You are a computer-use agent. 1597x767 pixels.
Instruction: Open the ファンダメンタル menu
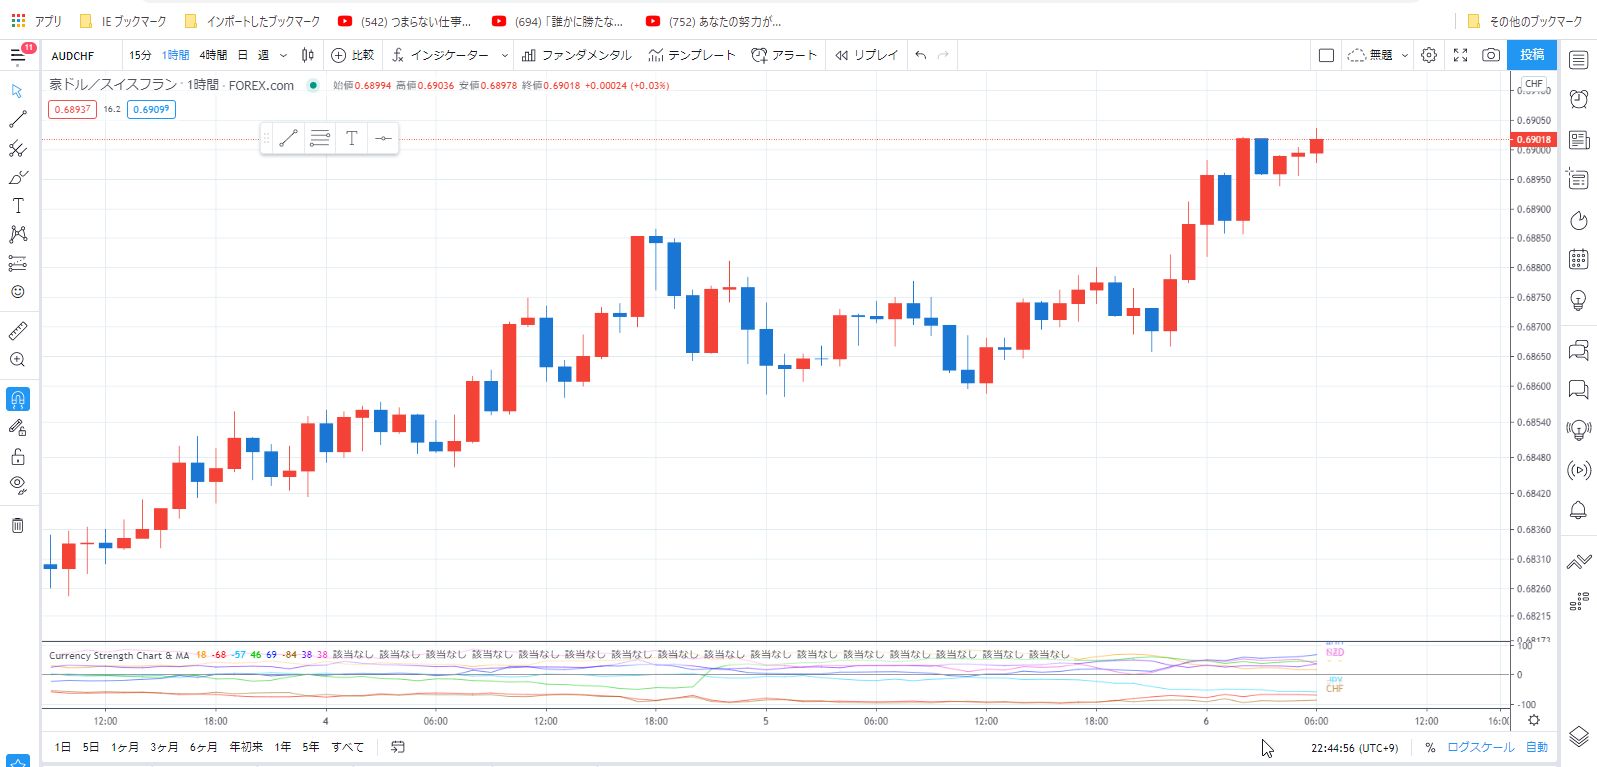[x=577, y=55]
